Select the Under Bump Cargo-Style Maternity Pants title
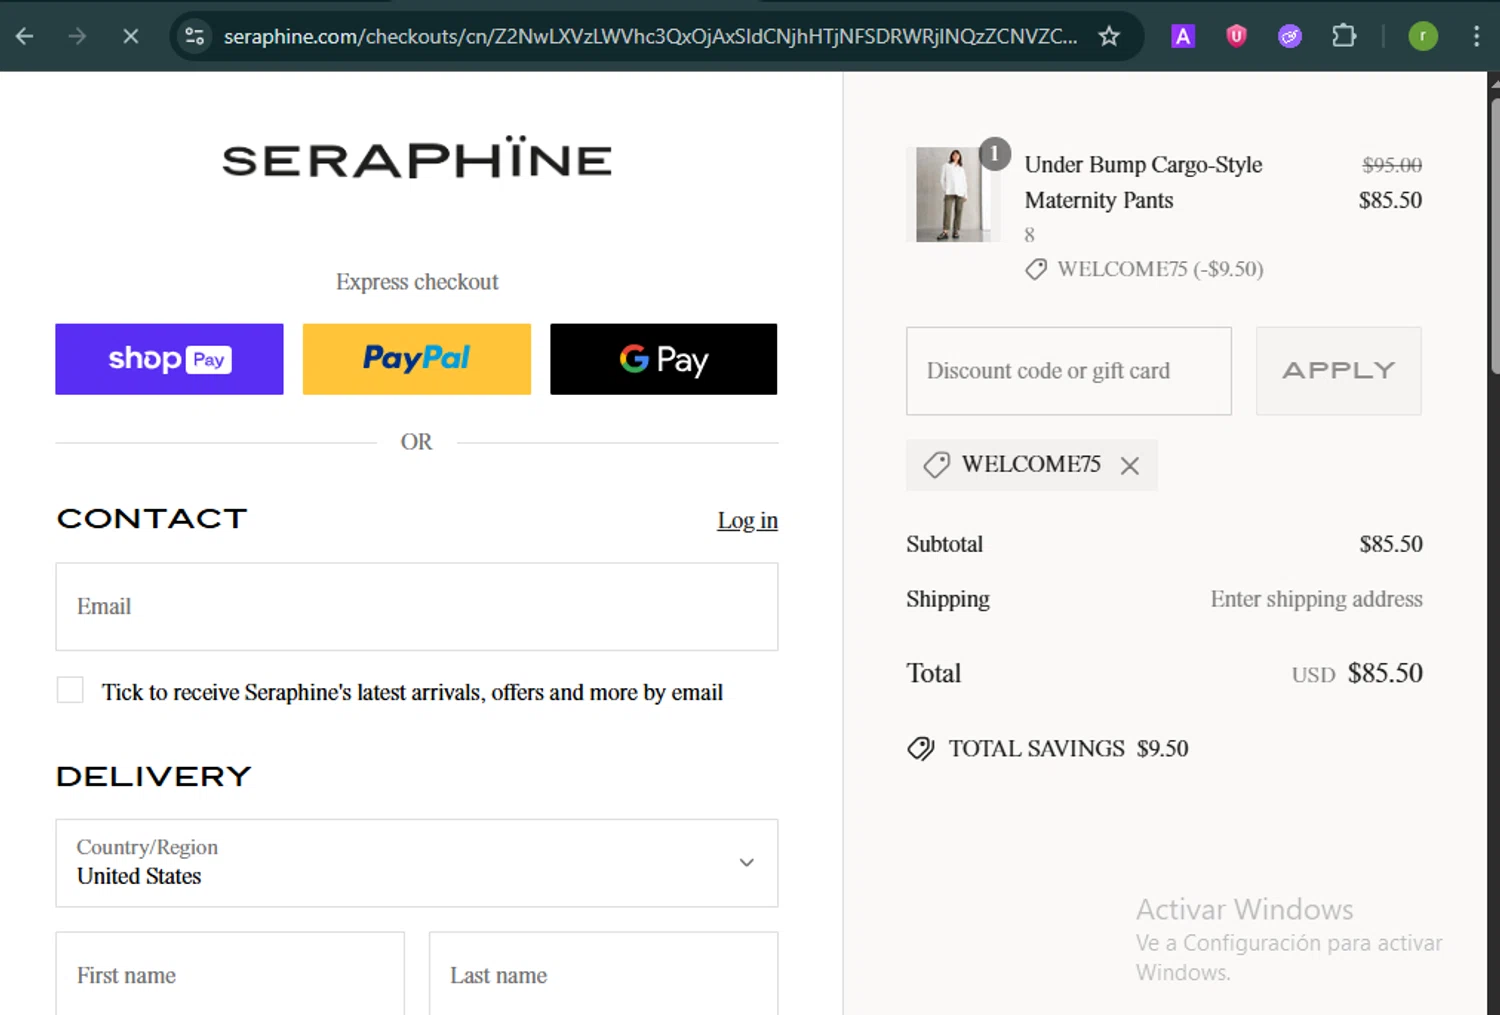This screenshot has height=1015, width=1500. (x=1143, y=182)
